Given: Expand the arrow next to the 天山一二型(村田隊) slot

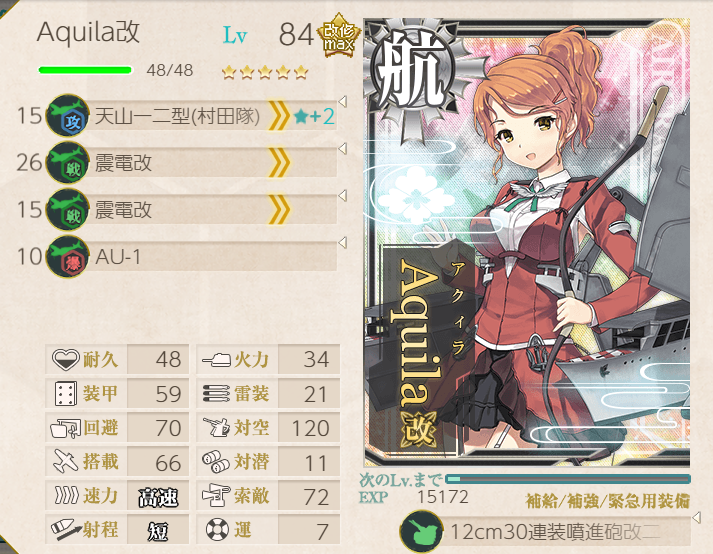Looking at the screenshot, I should point(342,102).
